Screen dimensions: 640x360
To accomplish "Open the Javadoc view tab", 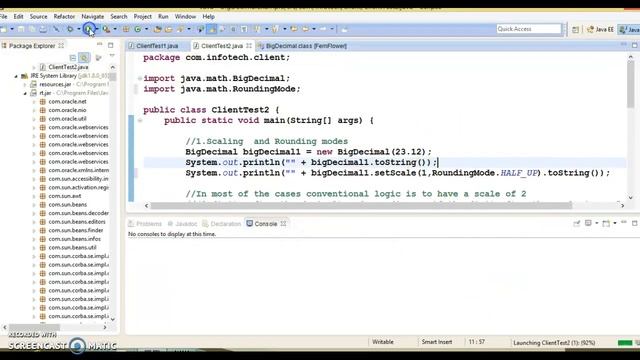I will [182, 224].
